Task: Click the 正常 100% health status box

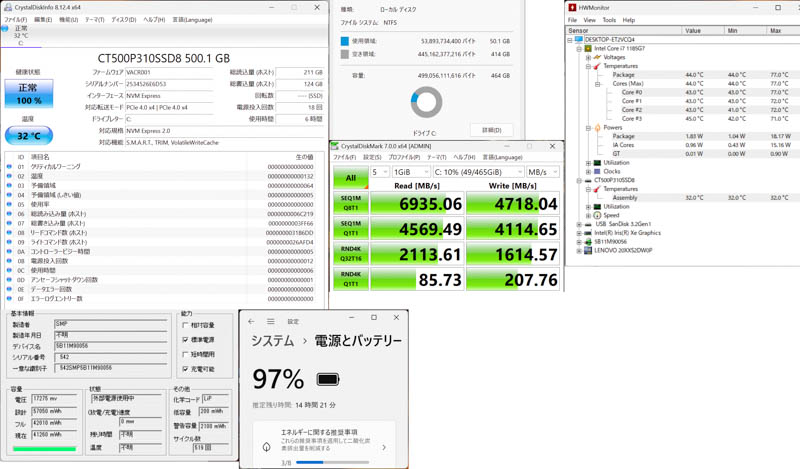Action: [x=29, y=95]
